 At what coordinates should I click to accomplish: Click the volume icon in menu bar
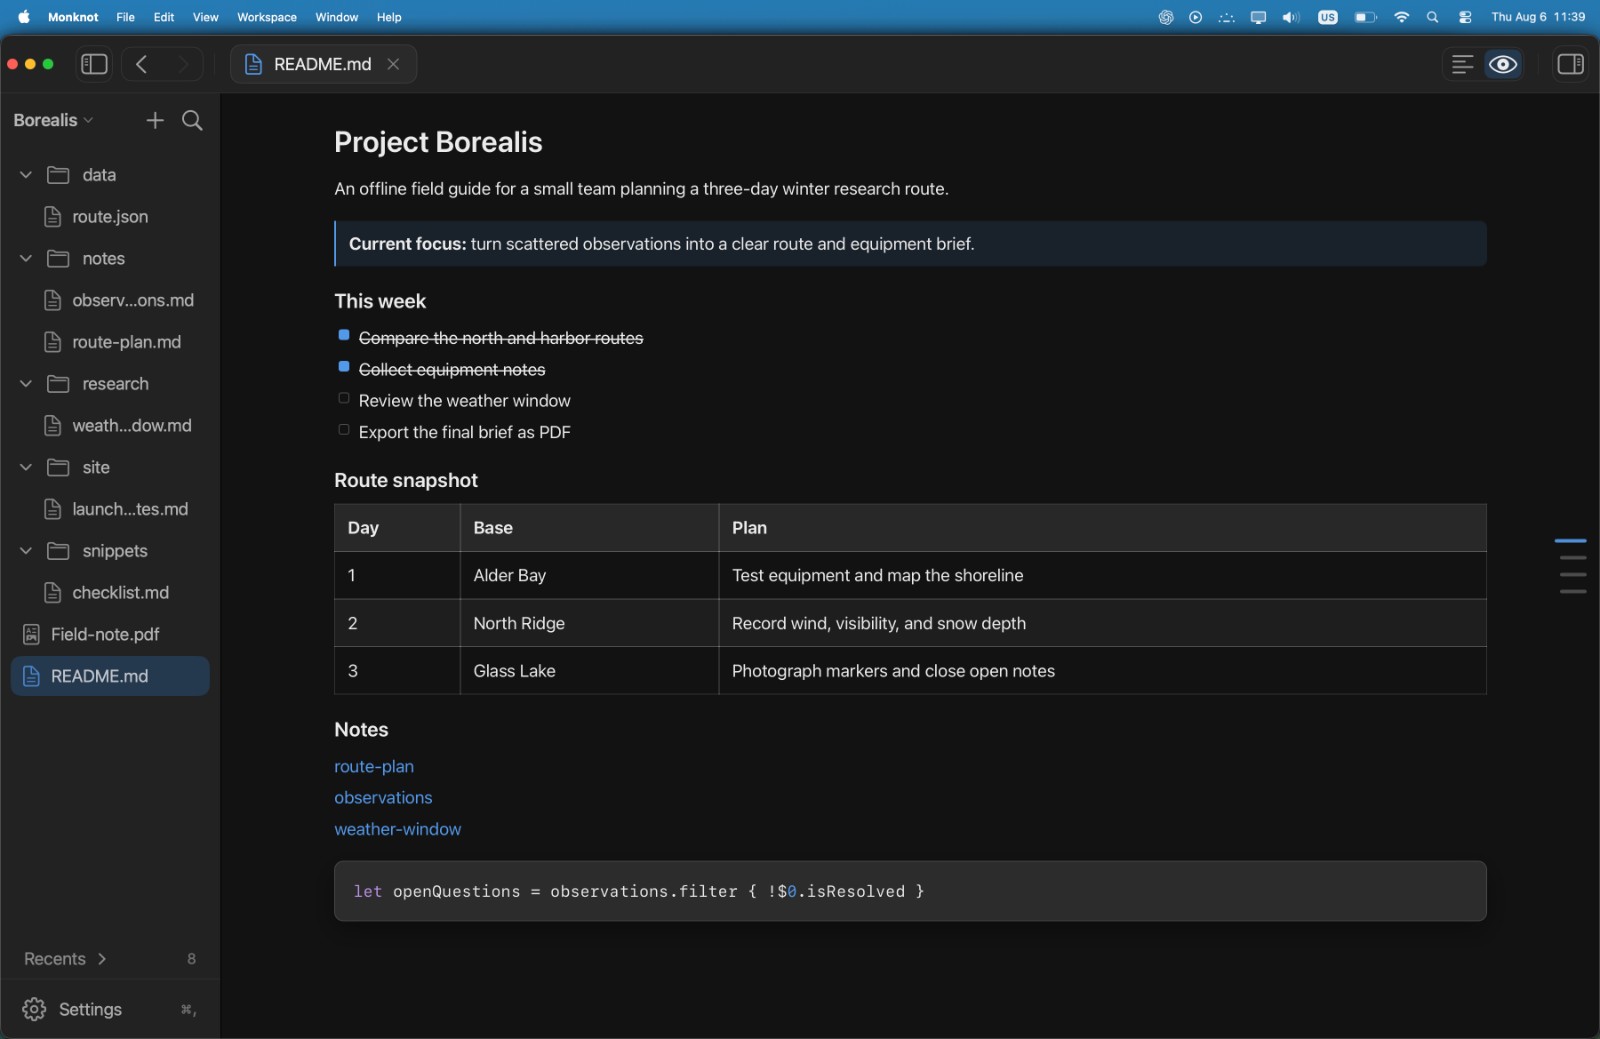pos(1291,17)
